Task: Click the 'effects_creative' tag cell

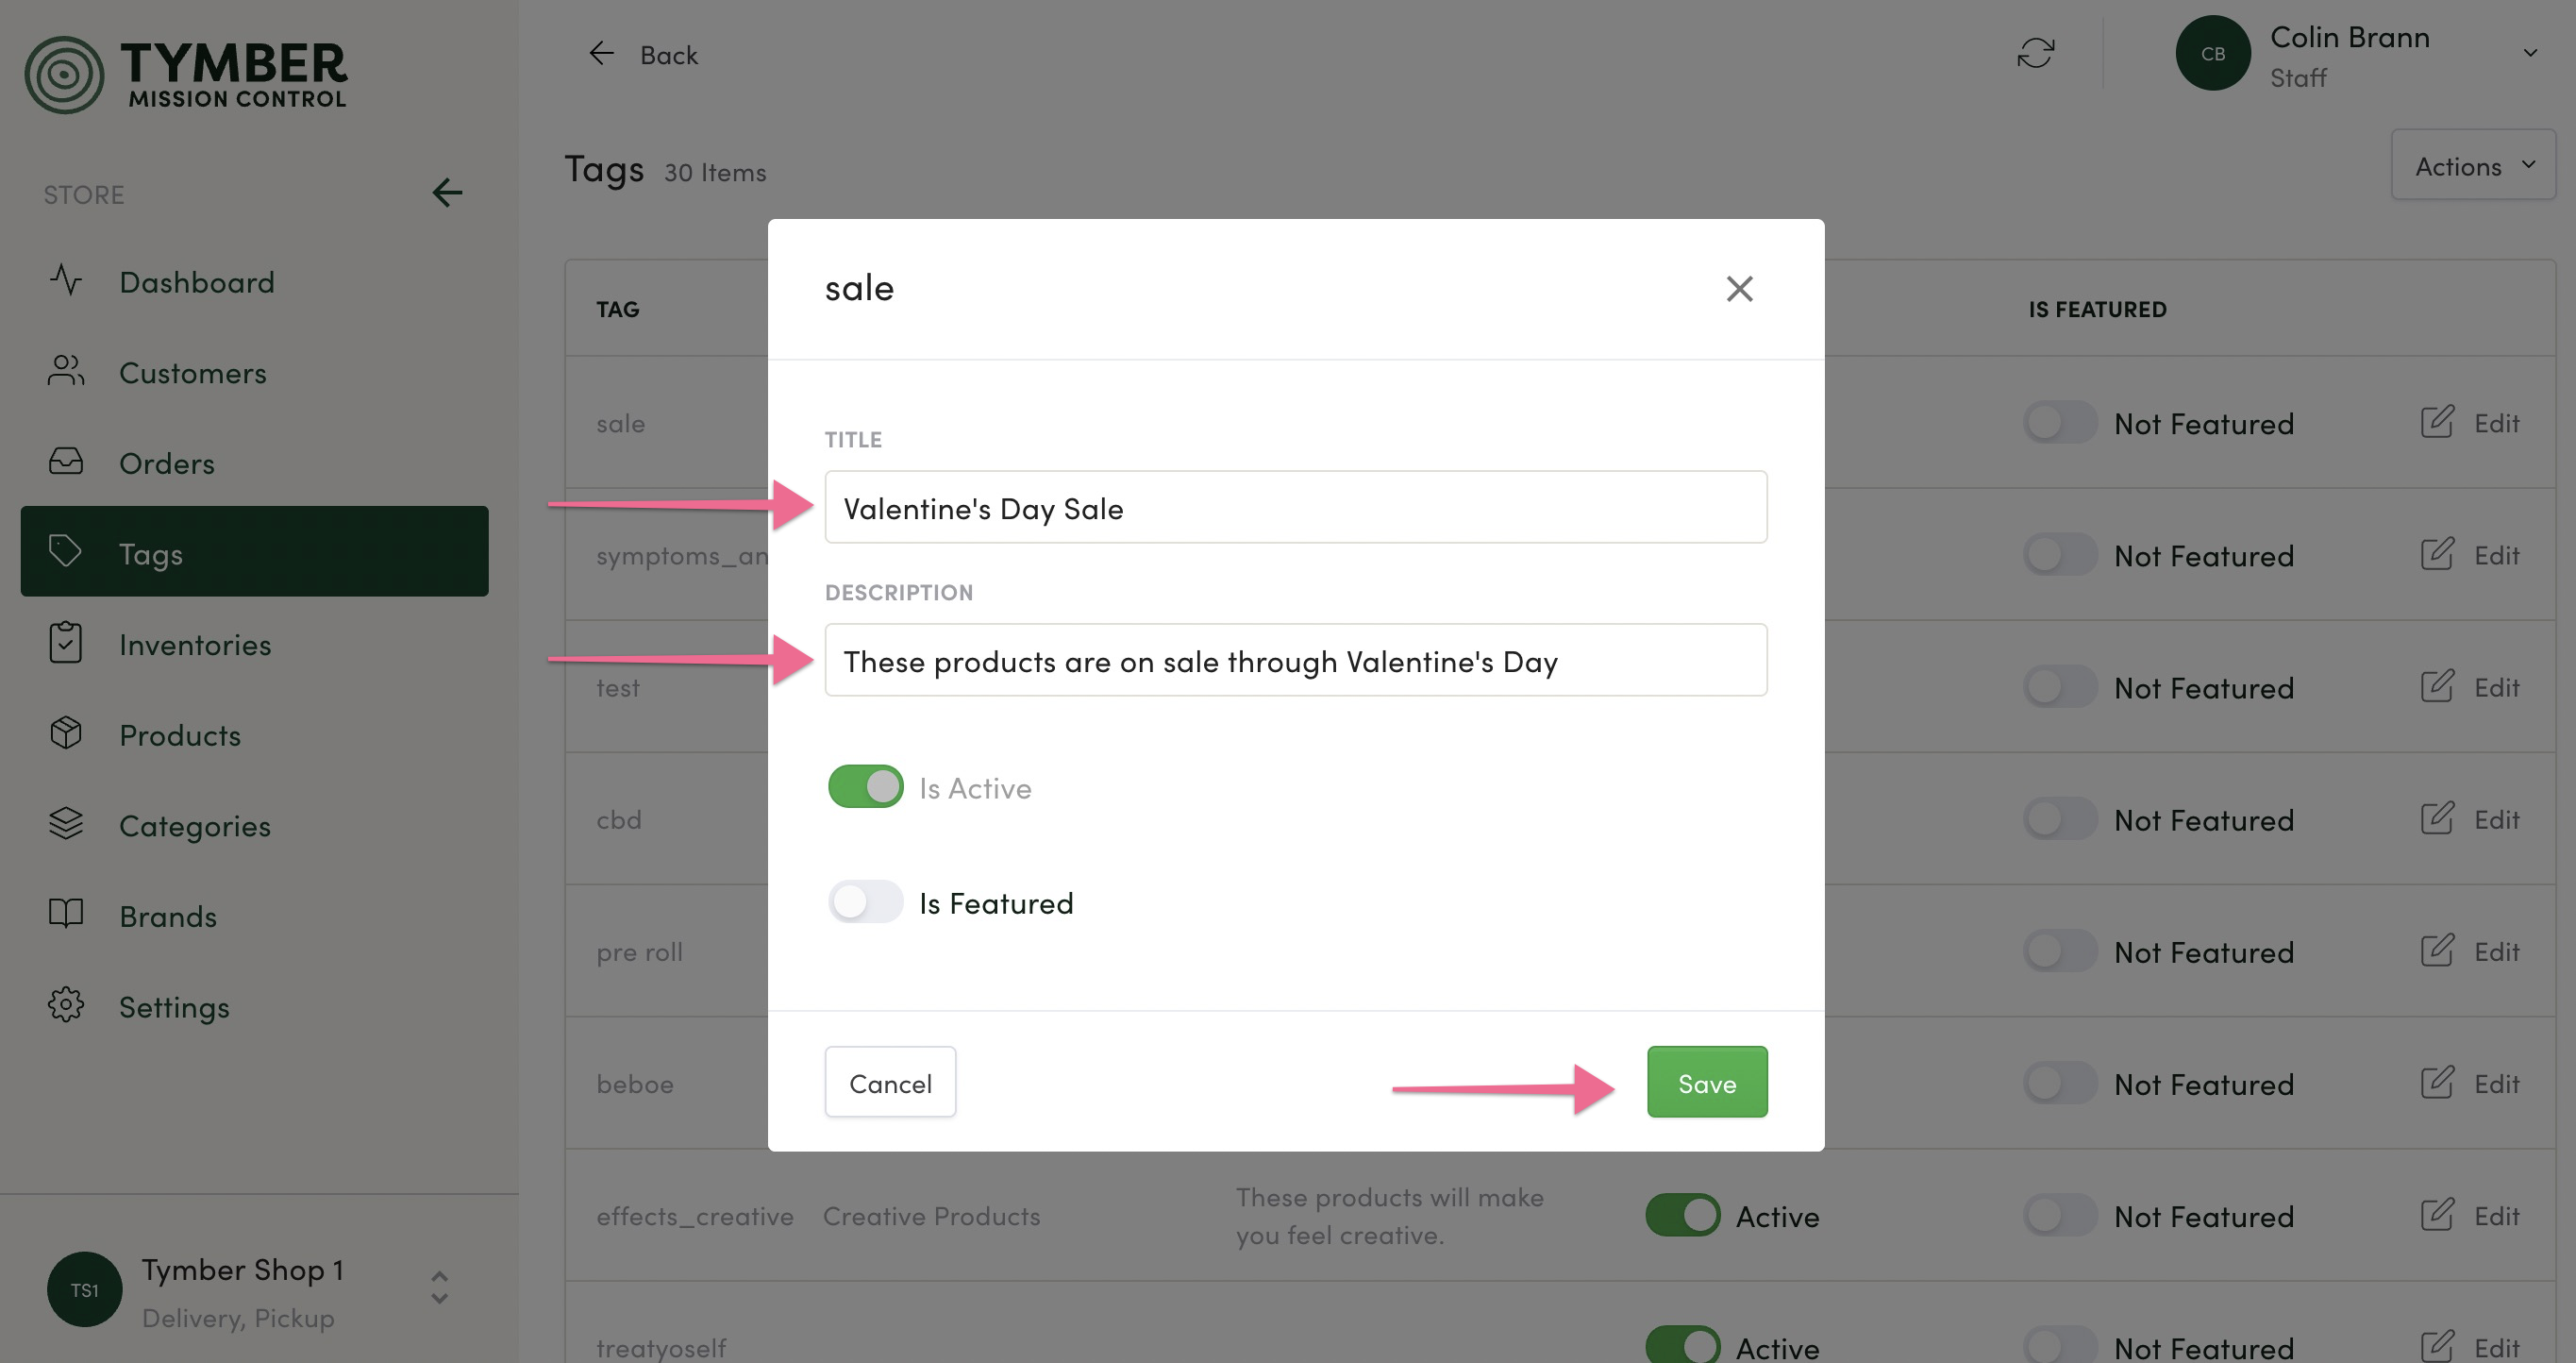Action: coord(695,1216)
